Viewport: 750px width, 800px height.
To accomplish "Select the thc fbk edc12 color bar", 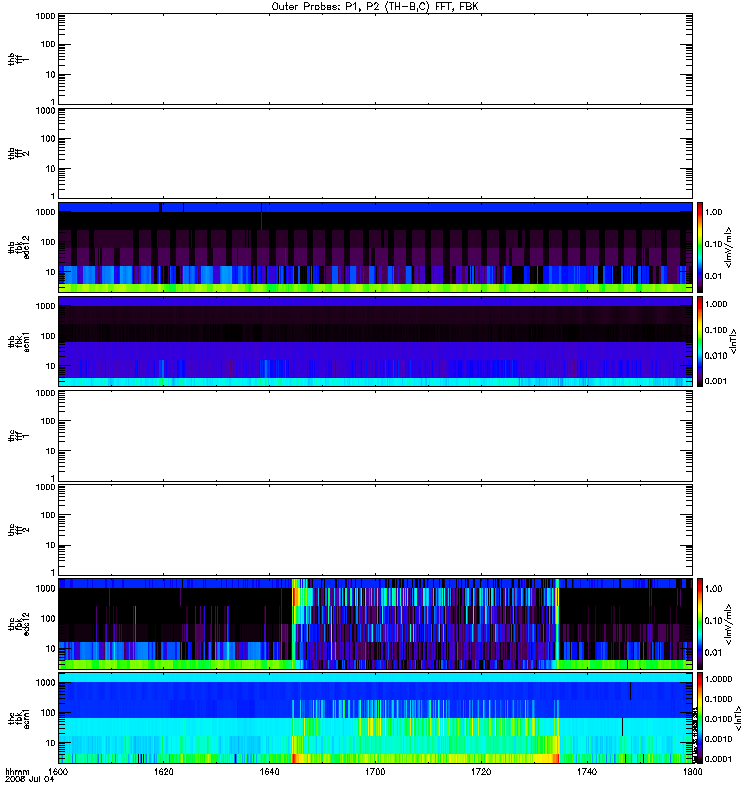I will click(700, 623).
